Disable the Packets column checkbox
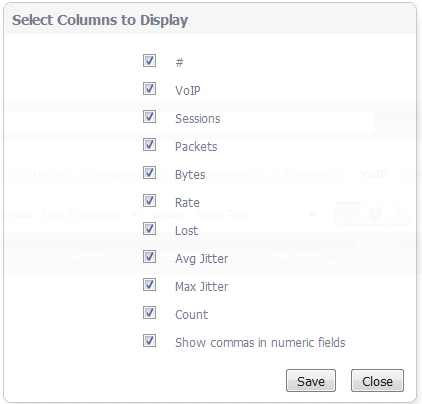 [x=149, y=145]
